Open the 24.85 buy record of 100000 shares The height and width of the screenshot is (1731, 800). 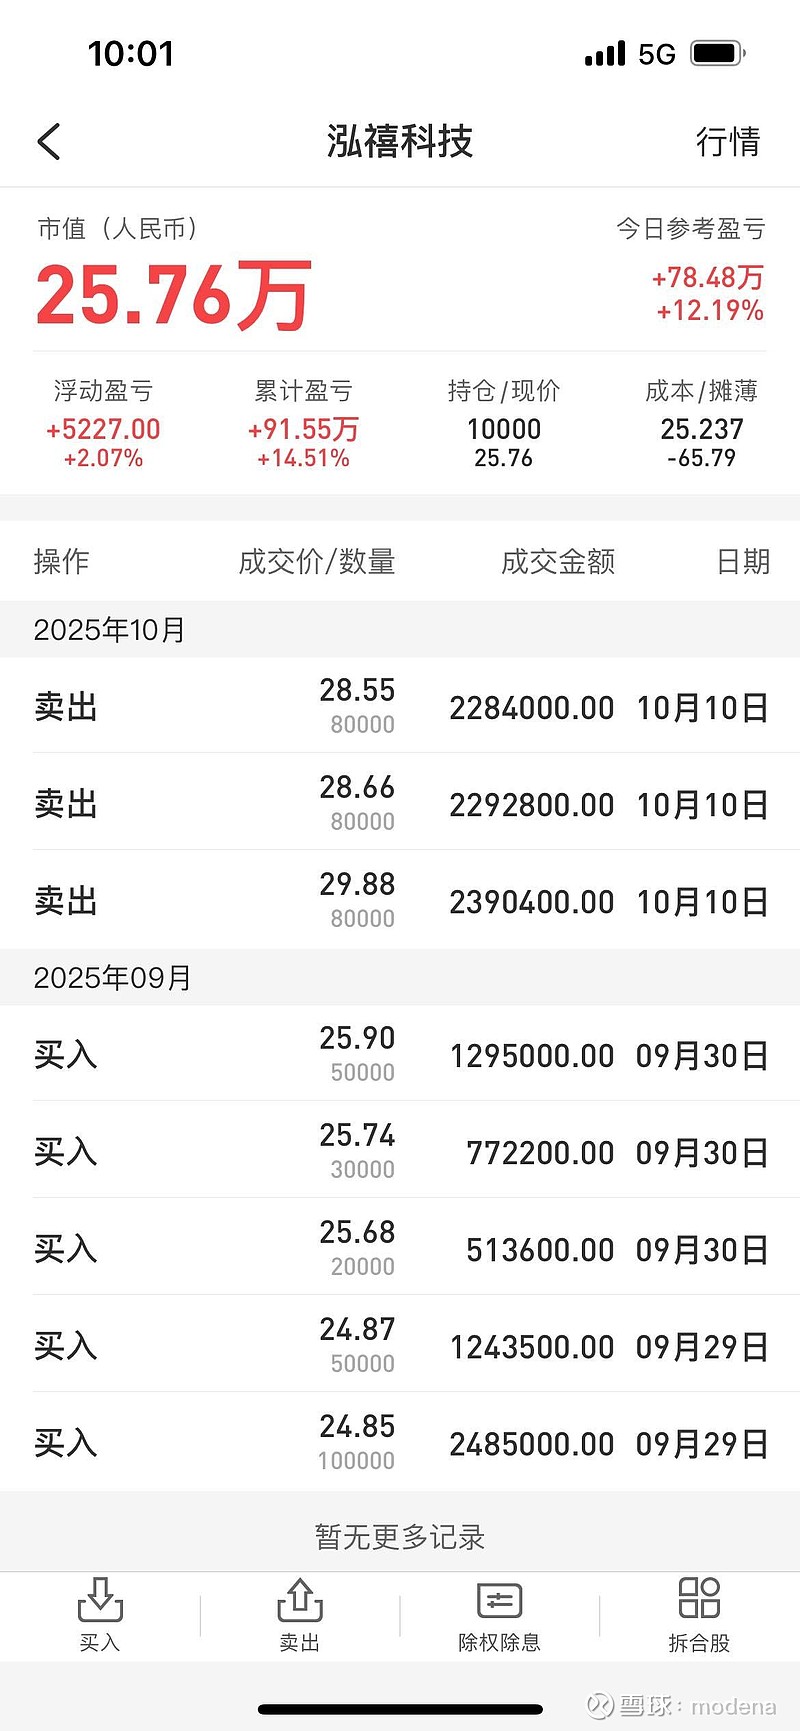(400, 1442)
